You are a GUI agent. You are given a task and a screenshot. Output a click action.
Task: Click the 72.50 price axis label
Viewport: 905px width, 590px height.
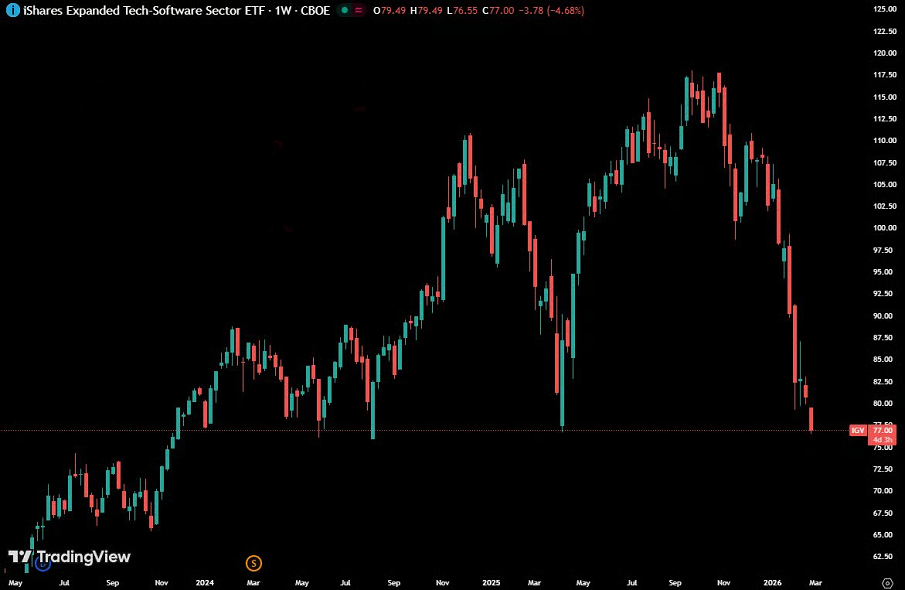coord(885,469)
